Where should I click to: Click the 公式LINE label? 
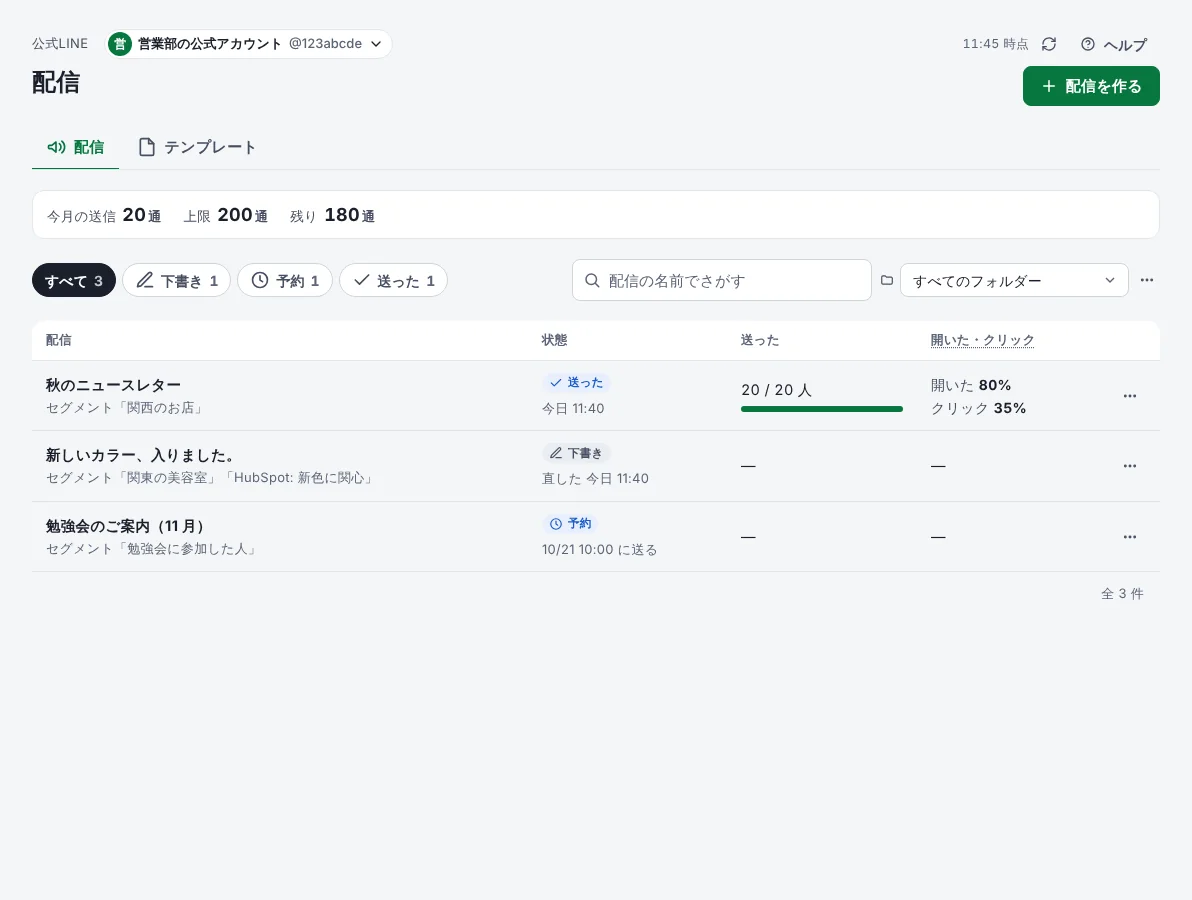(x=60, y=43)
